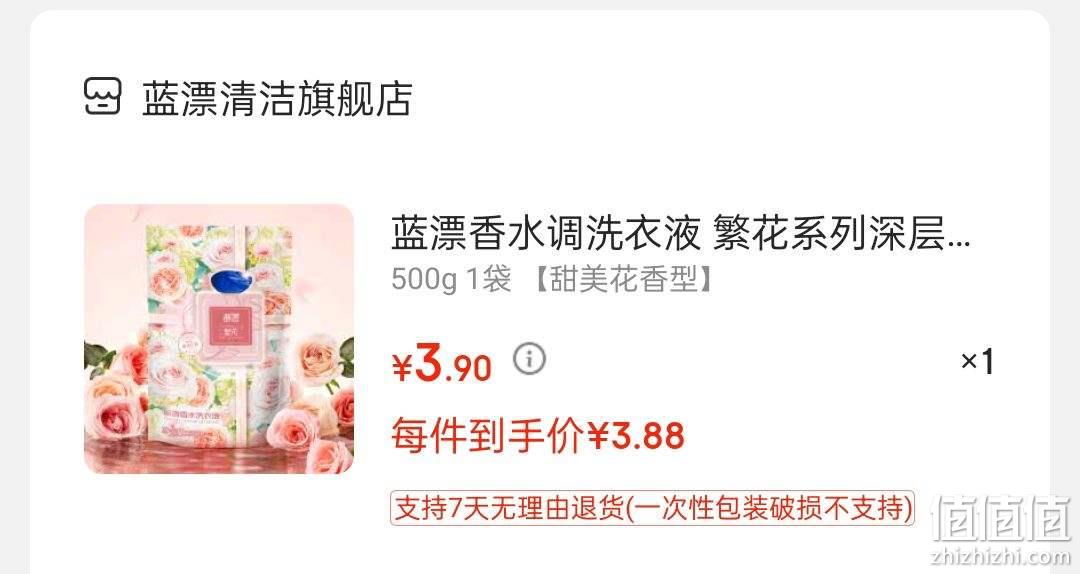Image resolution: width=1080 pixels, height=574 pixels.
Task: Click the red ¥ symbol before 3.90
Action: [402, 367]
